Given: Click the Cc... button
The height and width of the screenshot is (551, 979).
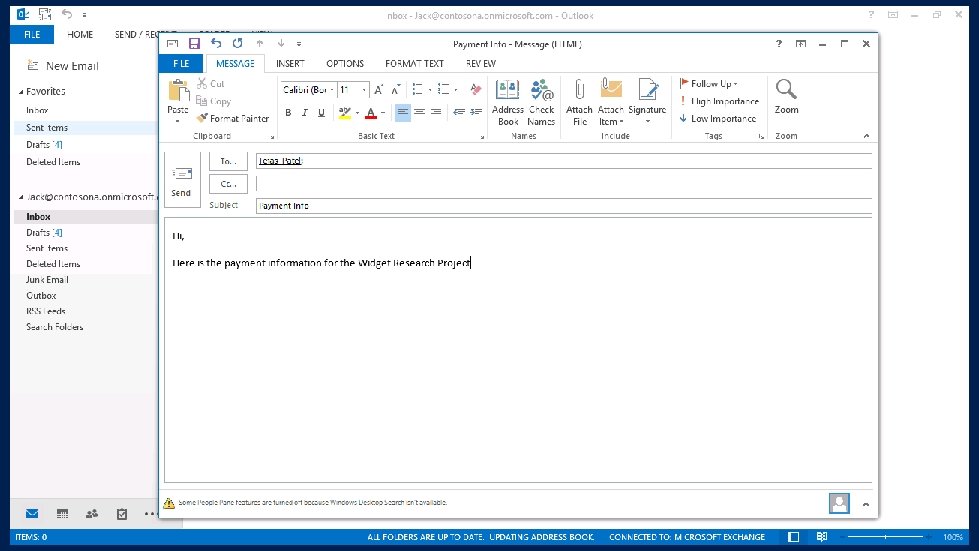Looking at the screenshot, I should tap(229, 184).
